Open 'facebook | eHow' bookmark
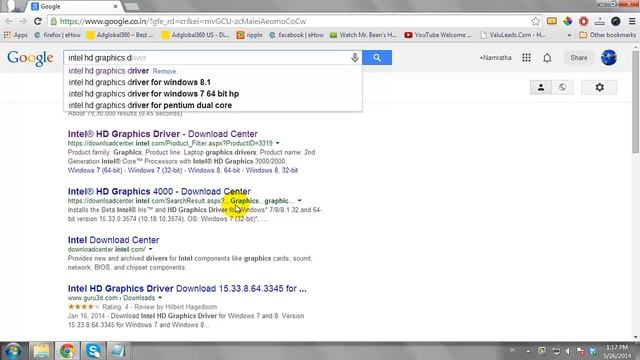This screenshot has height=360, width=640. [x=297, y=35]
